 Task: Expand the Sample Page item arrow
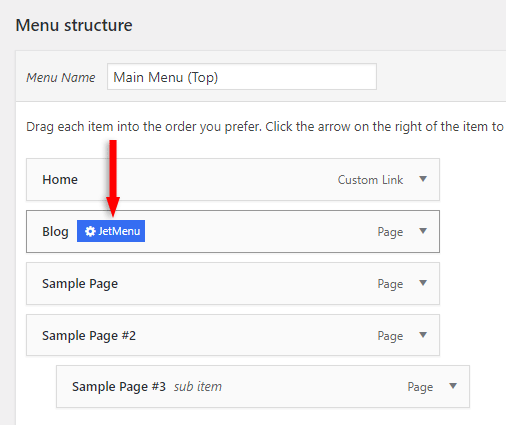point(423,283)
